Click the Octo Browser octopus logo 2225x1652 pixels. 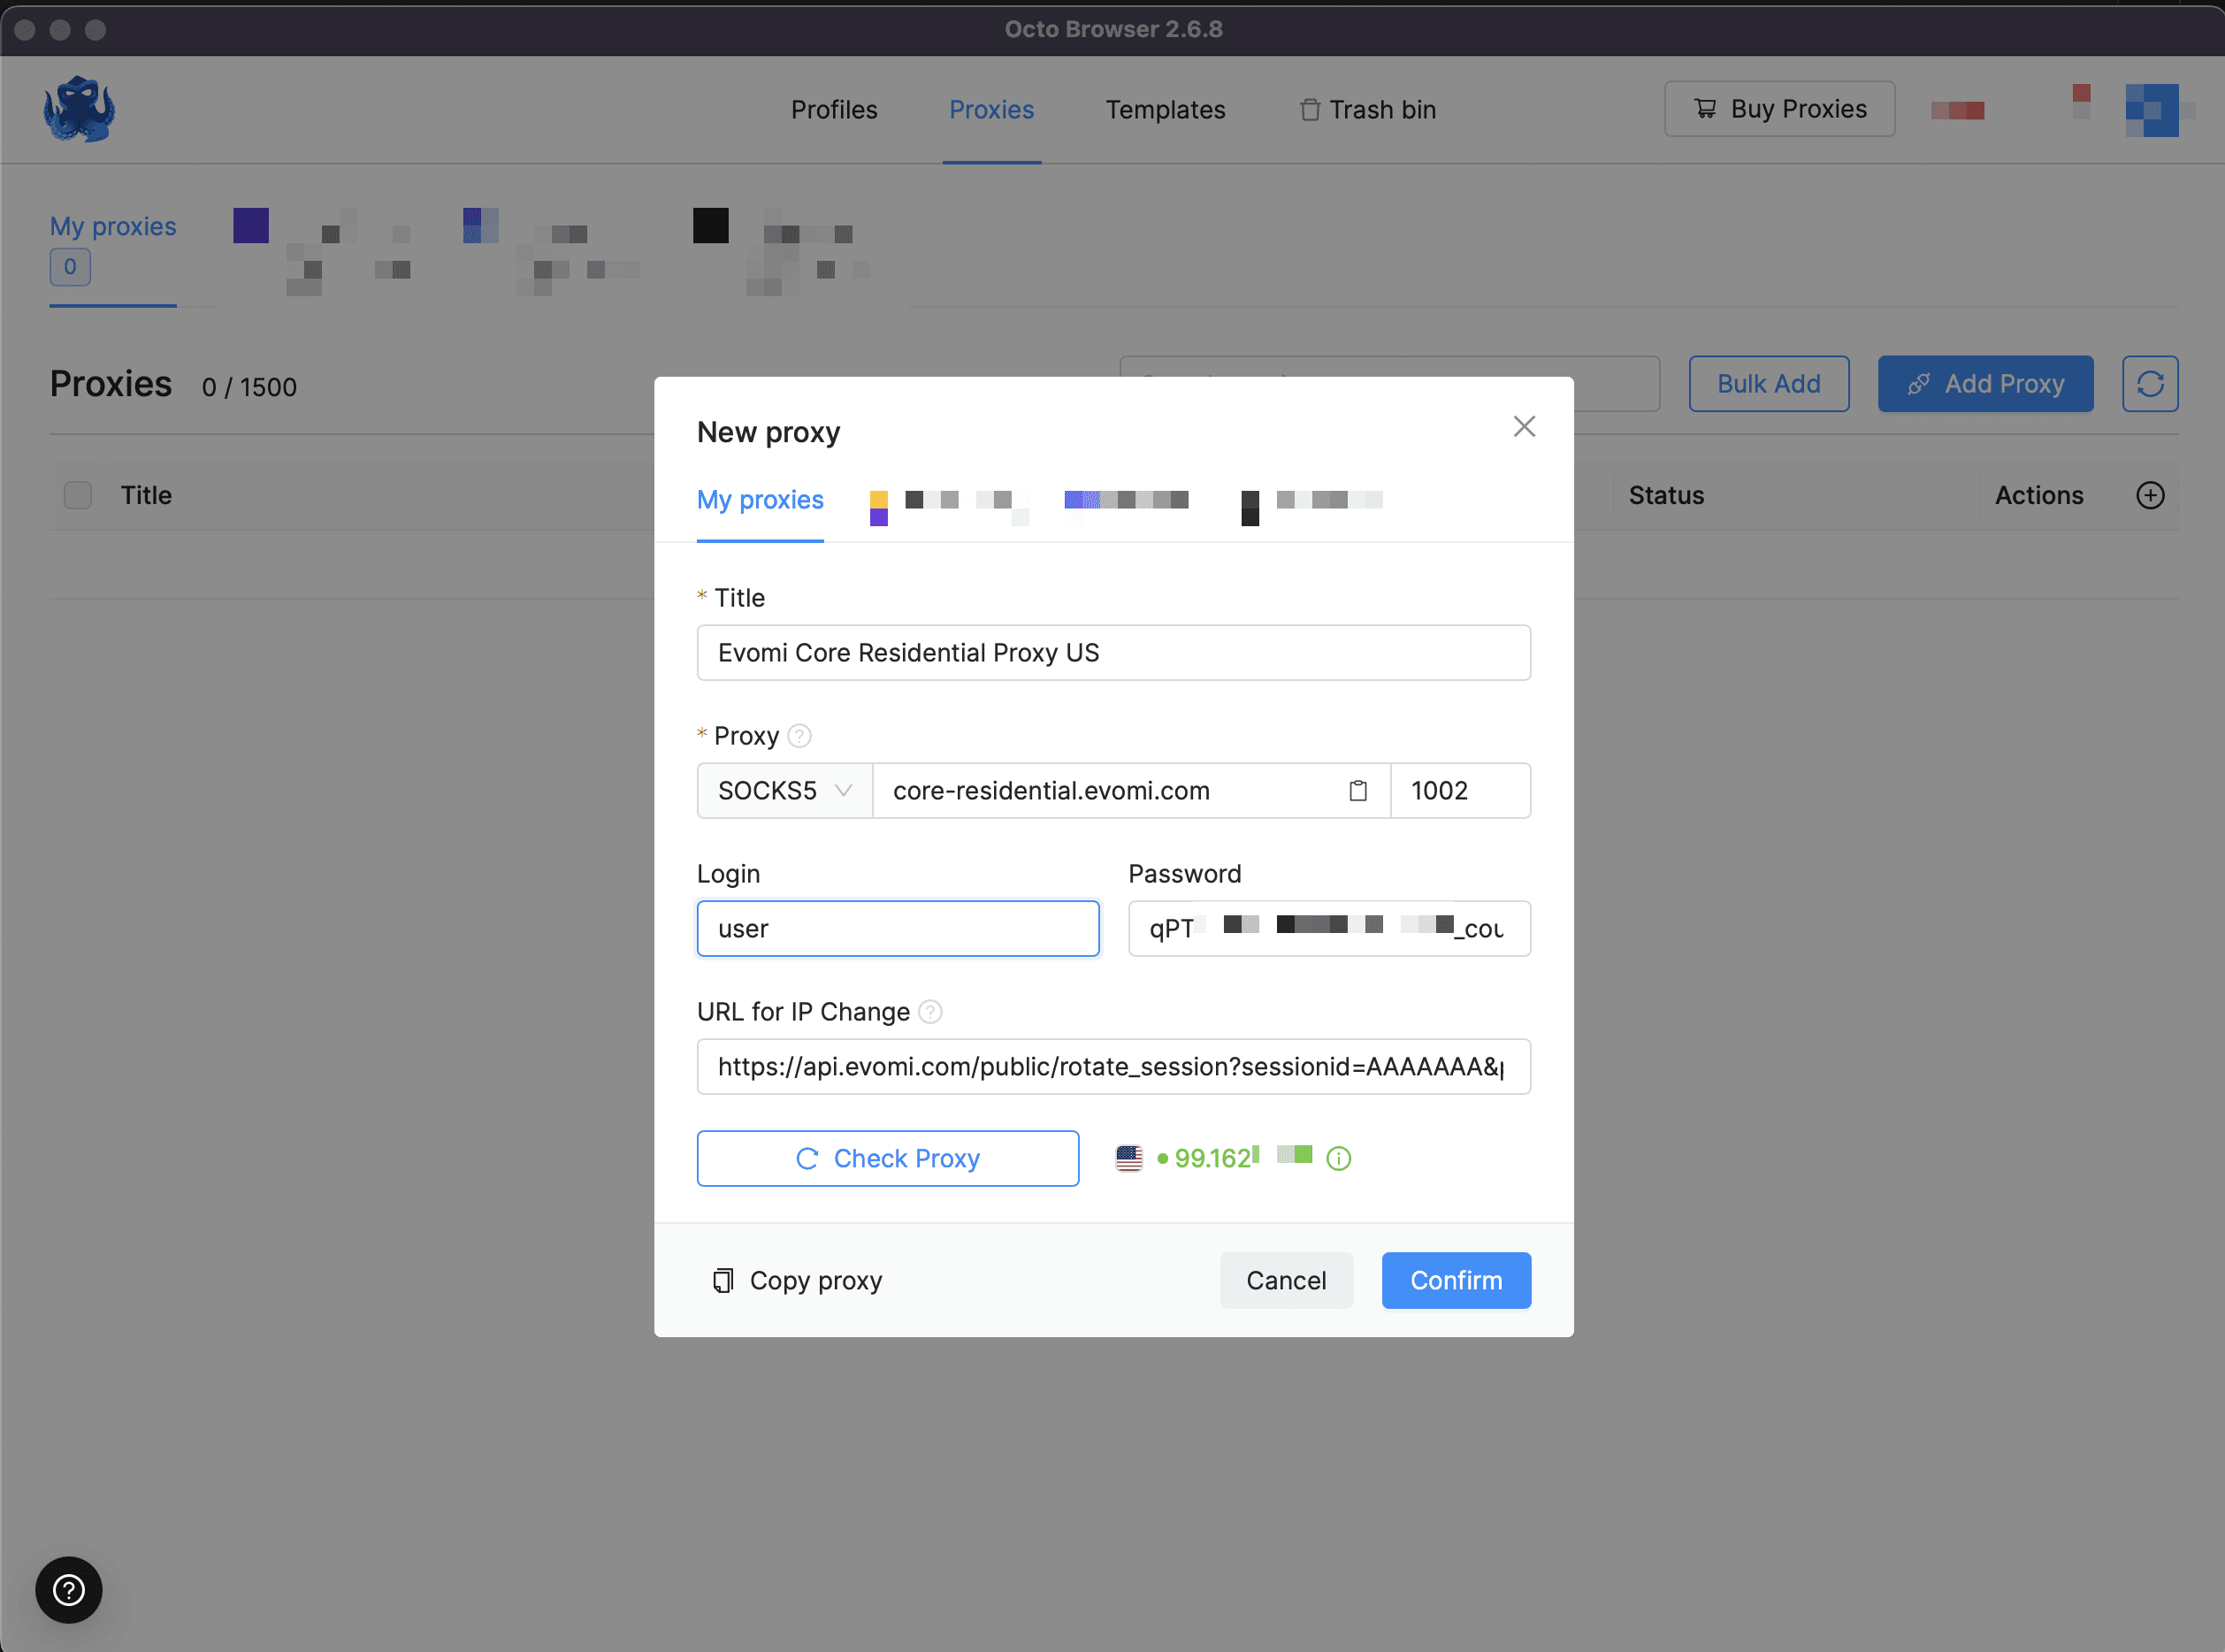tap(79, 109)
